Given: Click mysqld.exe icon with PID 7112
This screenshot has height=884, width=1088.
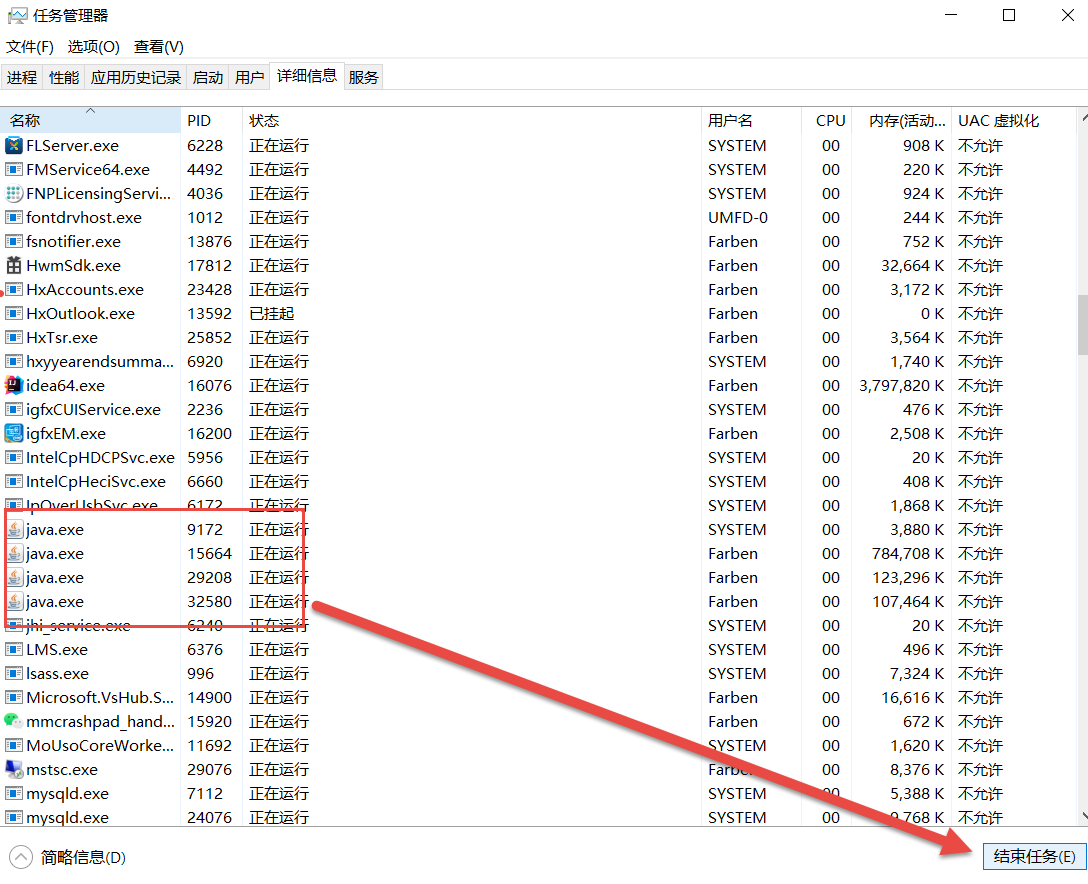Looking at the screenshot, I should [x=14, y=794].
